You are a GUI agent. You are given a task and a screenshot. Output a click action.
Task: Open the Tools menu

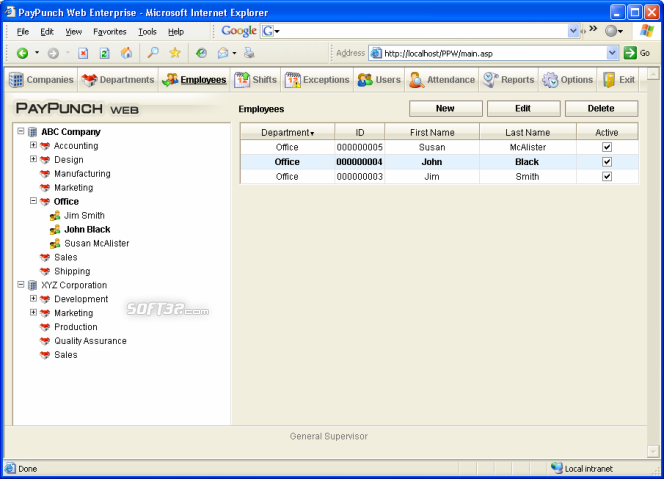[147, 32]
